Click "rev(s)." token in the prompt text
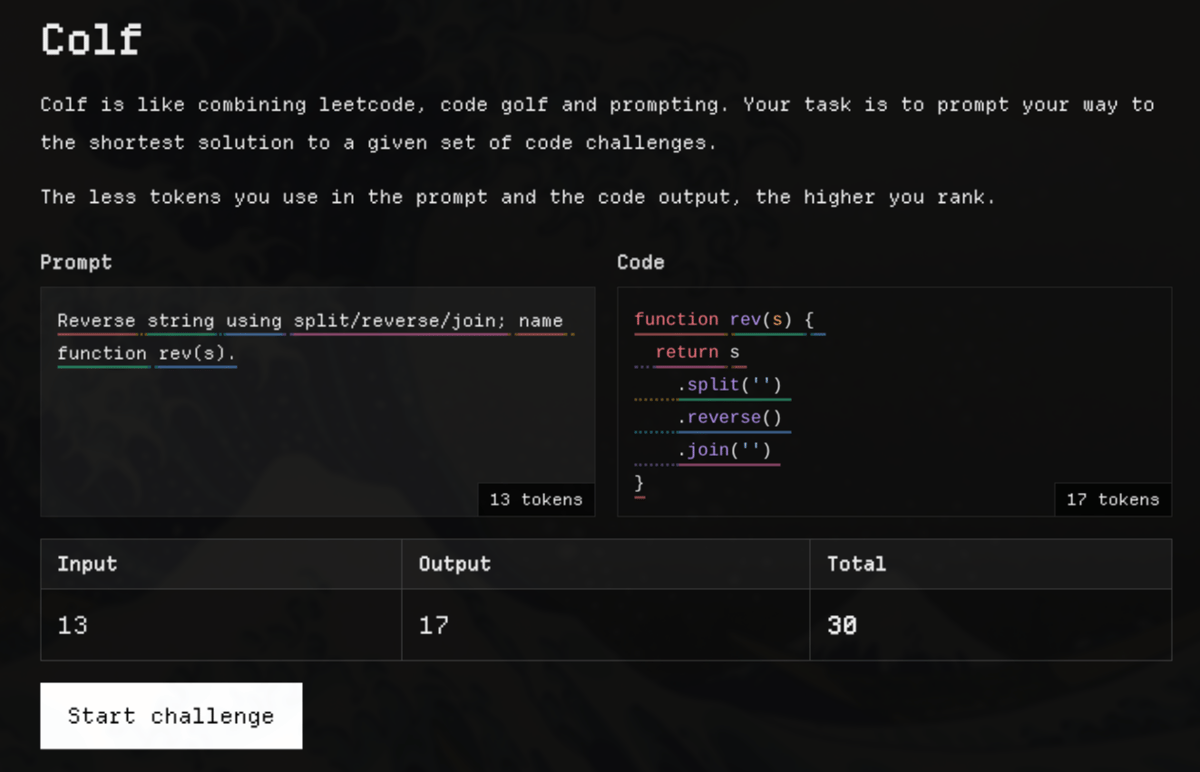 click(x=197, y=353)
